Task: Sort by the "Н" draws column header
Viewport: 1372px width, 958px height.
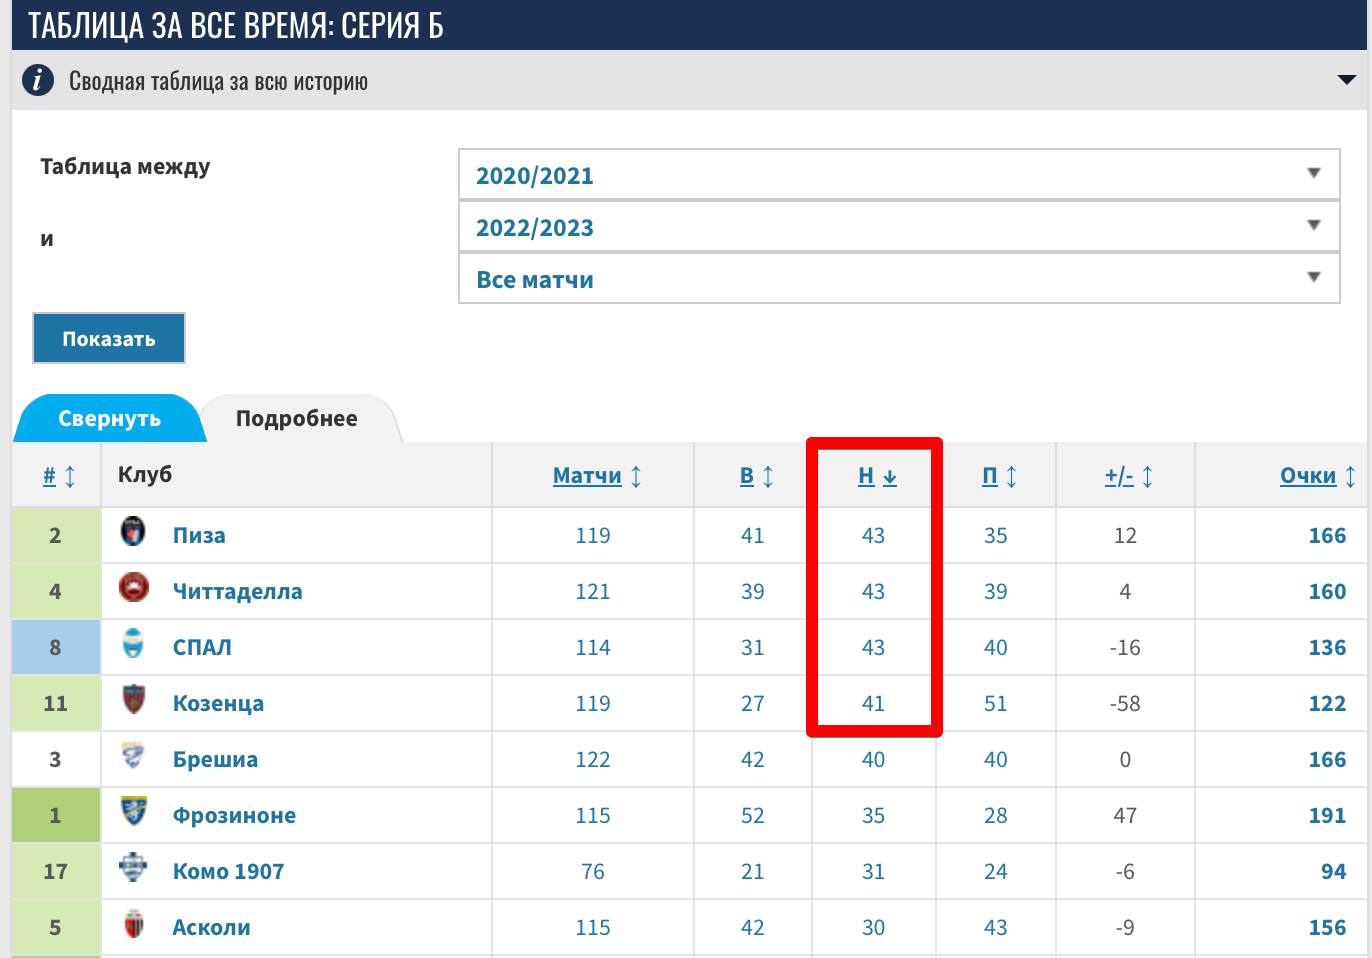Action: click(866, 476)
